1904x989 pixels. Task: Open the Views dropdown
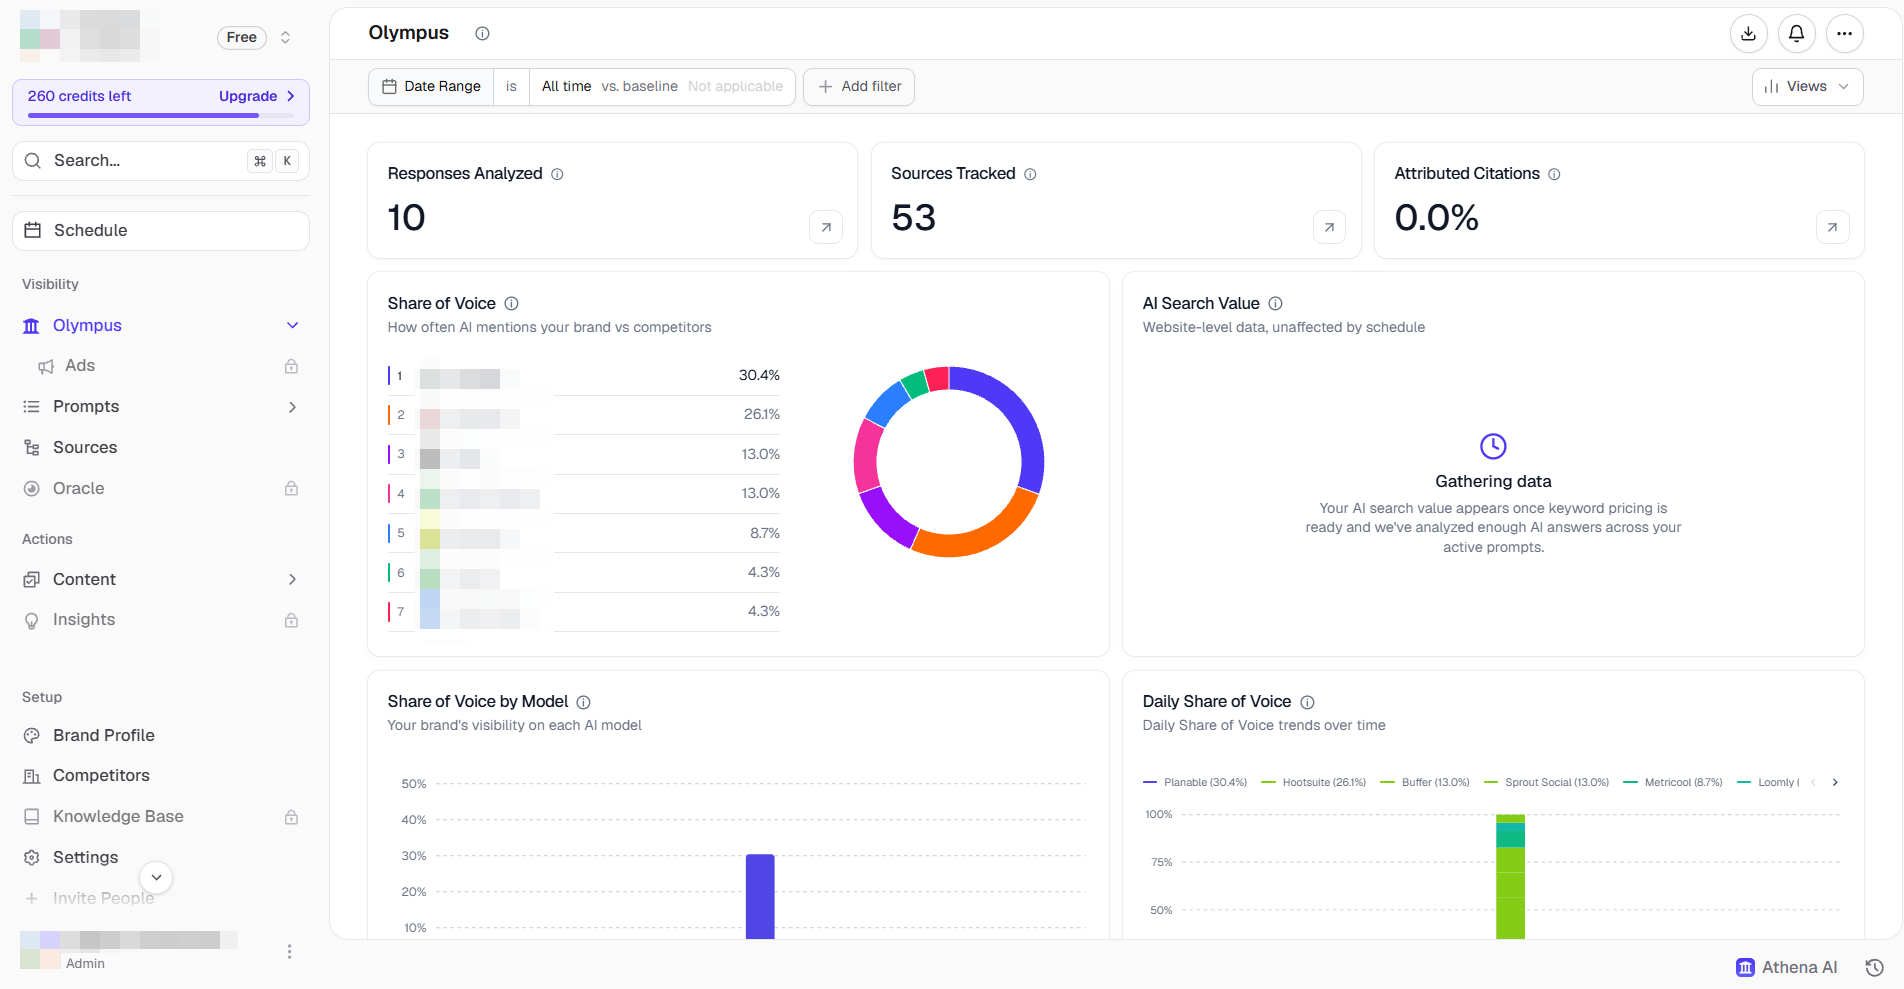1807,87
